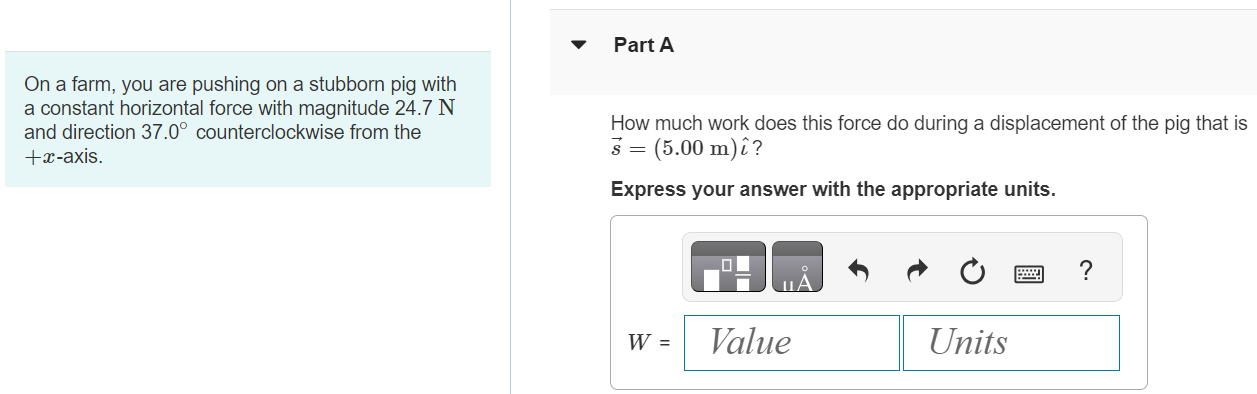This screenshot has width=1257, height=394.
Task: Redo the last answer edit
Action: coord(917,269)
